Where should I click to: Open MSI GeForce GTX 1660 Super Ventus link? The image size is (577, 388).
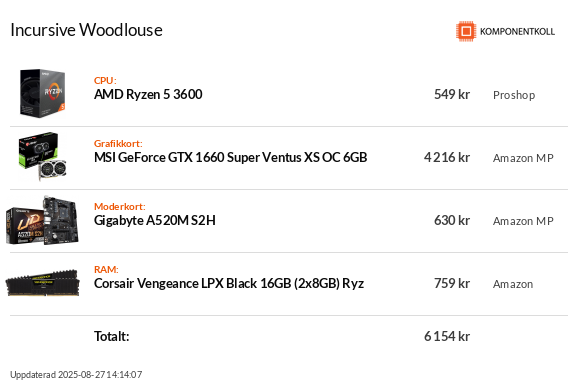[230, 158]
